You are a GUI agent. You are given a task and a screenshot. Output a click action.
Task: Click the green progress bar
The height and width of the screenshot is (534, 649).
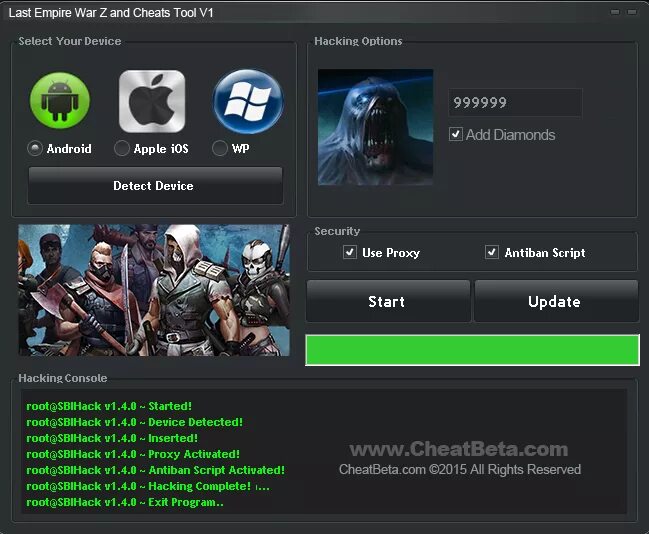[472, 350]
